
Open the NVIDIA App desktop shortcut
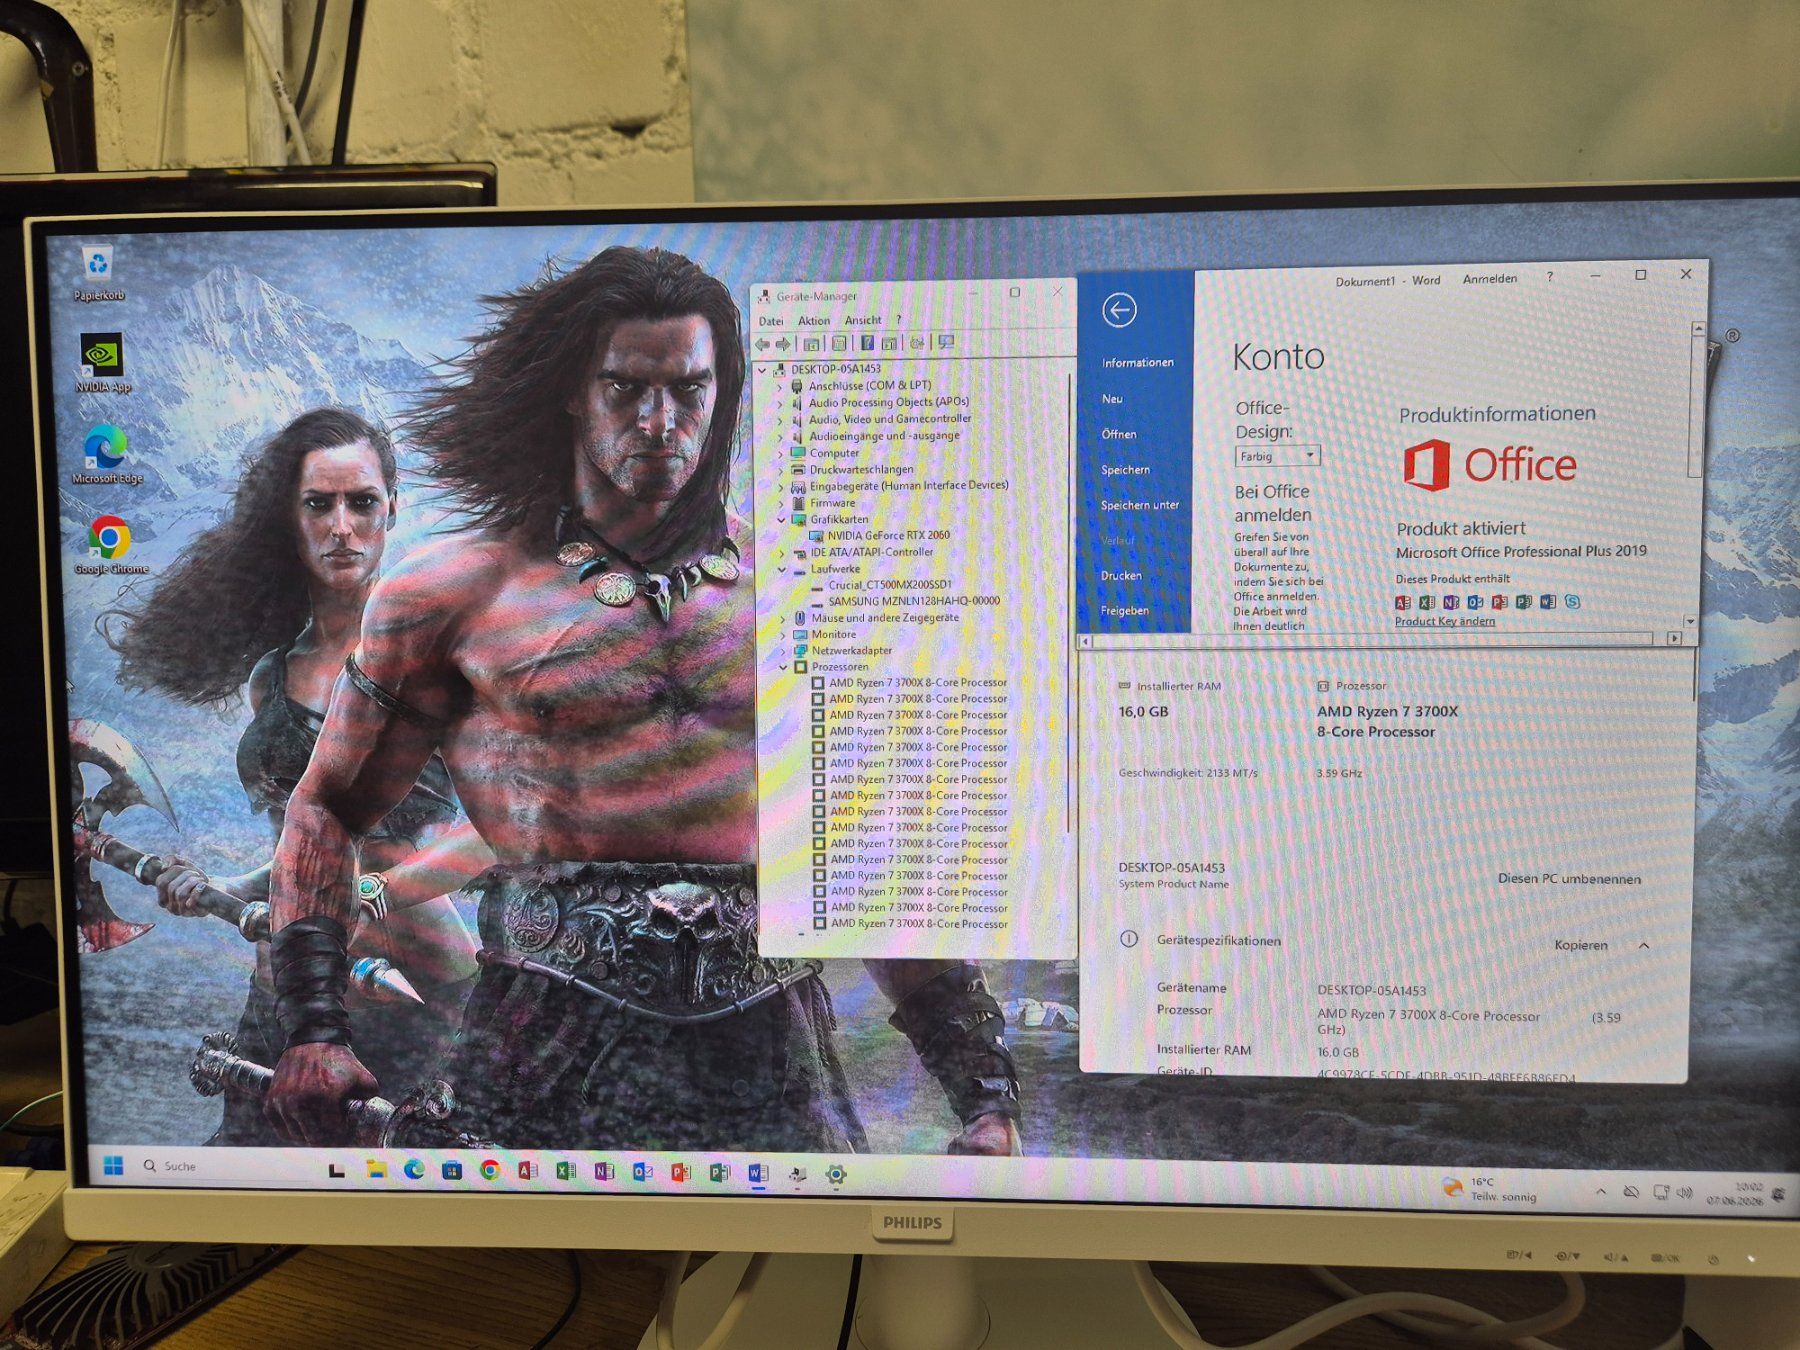[102, 362]
